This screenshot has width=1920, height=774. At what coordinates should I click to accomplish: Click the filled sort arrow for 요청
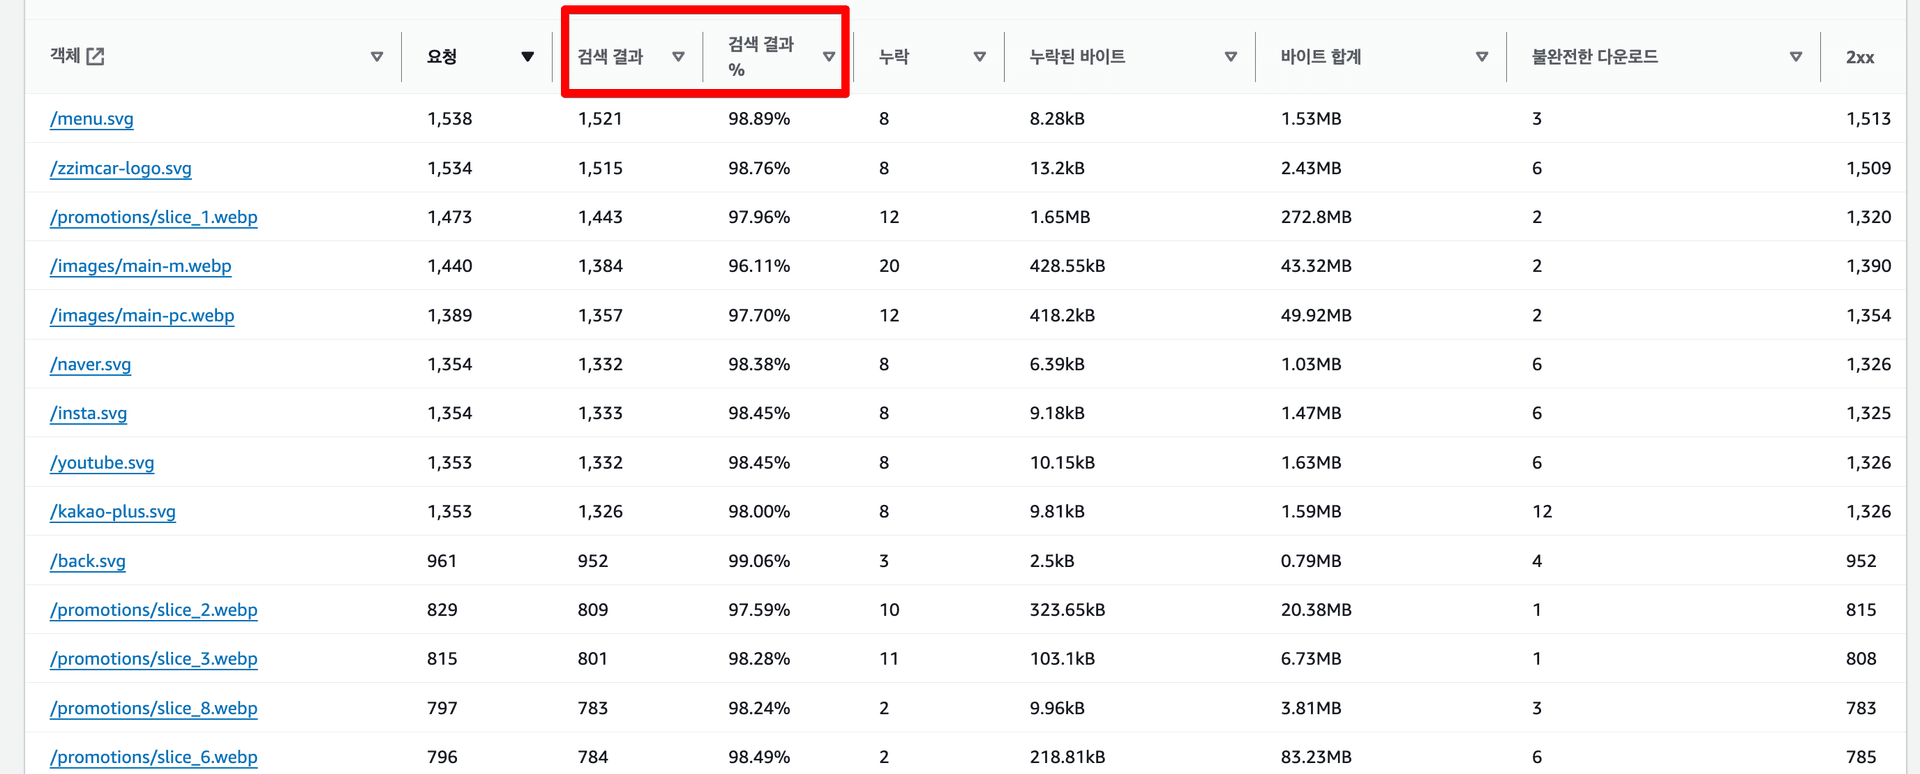coord(527,57)
